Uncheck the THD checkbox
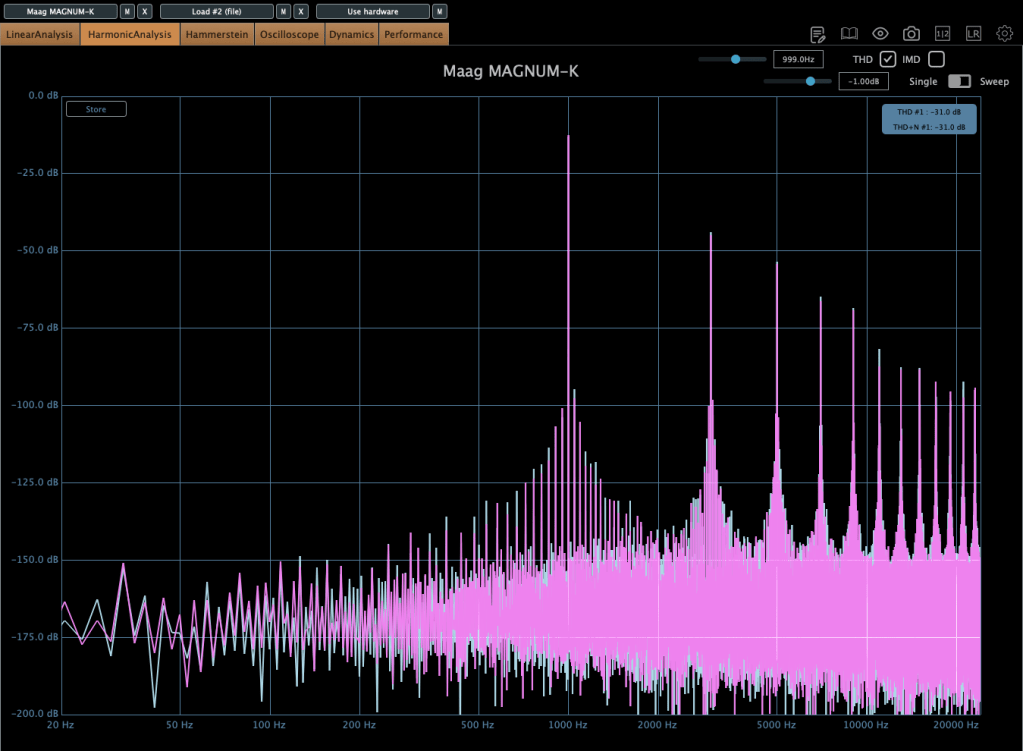 (887, 59)
